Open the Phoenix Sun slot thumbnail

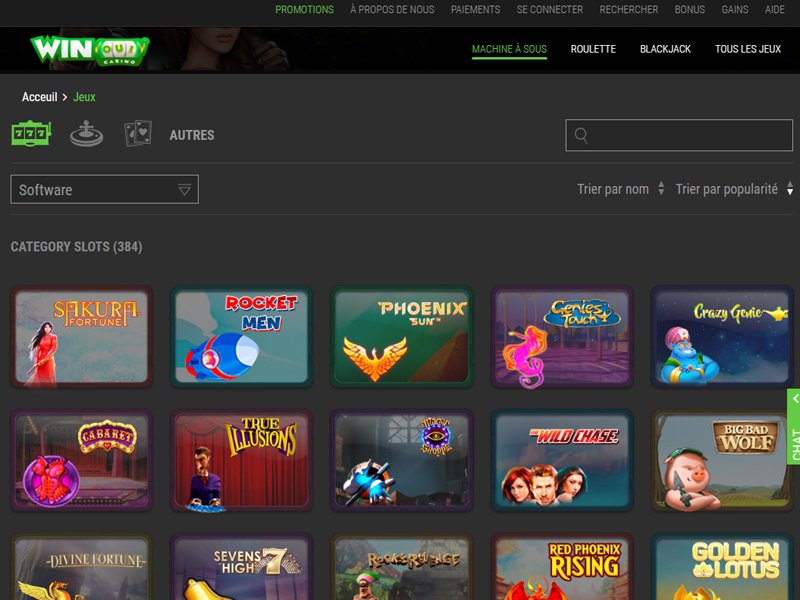pyautogui.click(x=401, y=337)
